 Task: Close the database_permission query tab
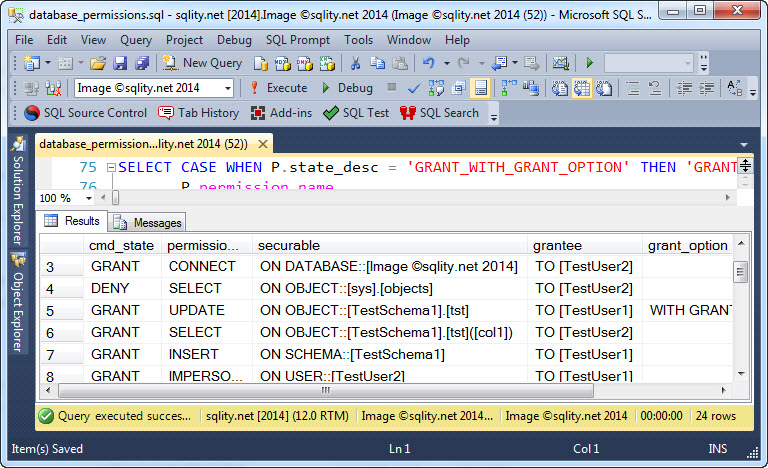click(x=263, y=144)
